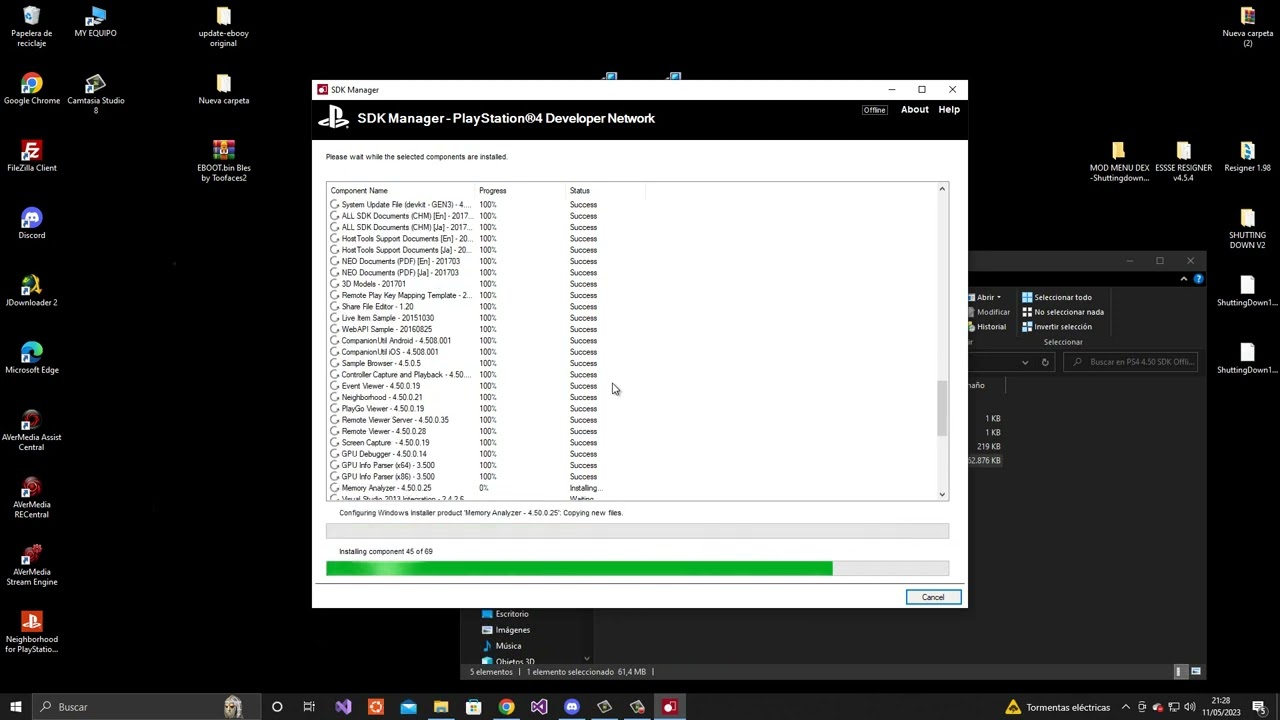Viewport: 1280px width, 720px height.
Task: Select ESSSE RESIGNER v4.5.4 folder
Action: click(x=1183, y=161)
